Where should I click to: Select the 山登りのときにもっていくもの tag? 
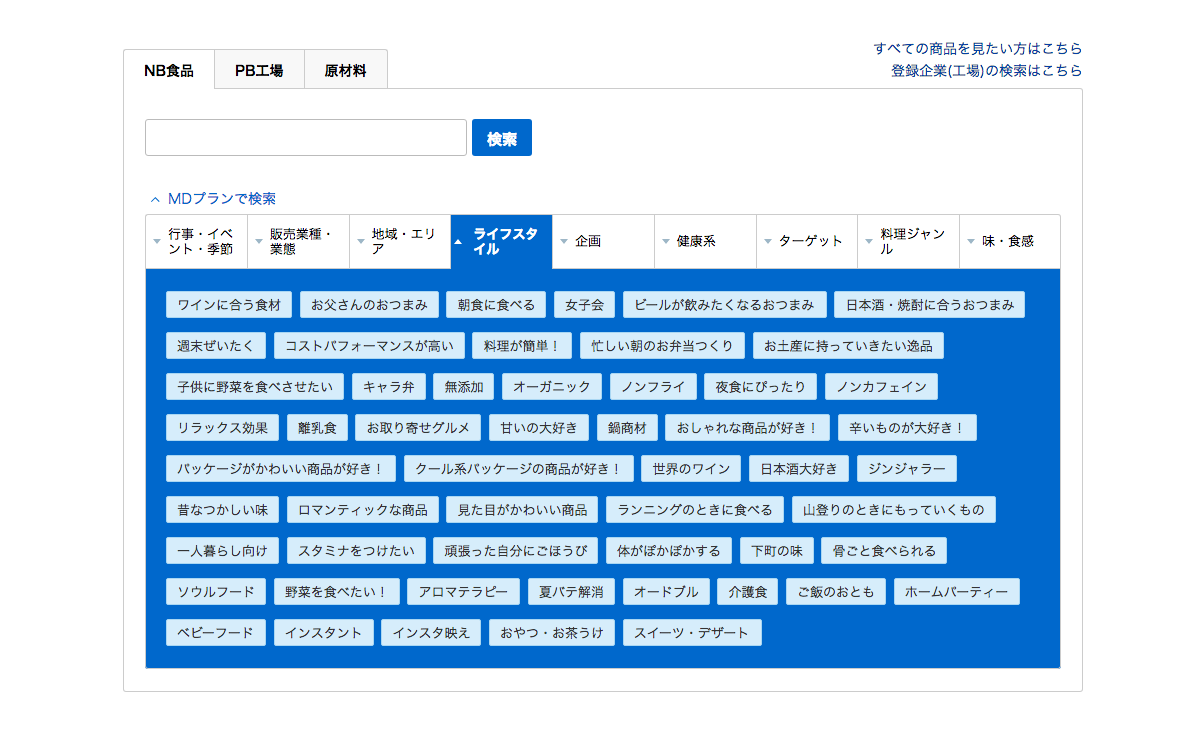893,510
